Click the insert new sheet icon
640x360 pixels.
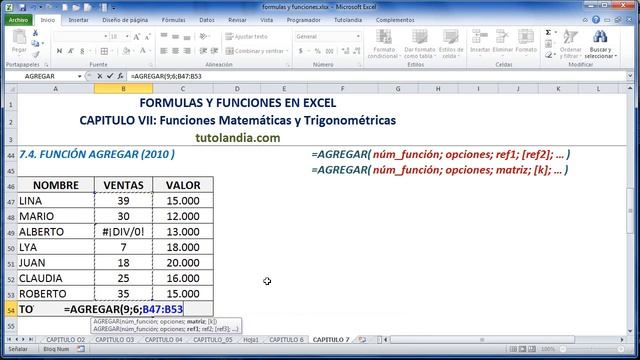362,340
